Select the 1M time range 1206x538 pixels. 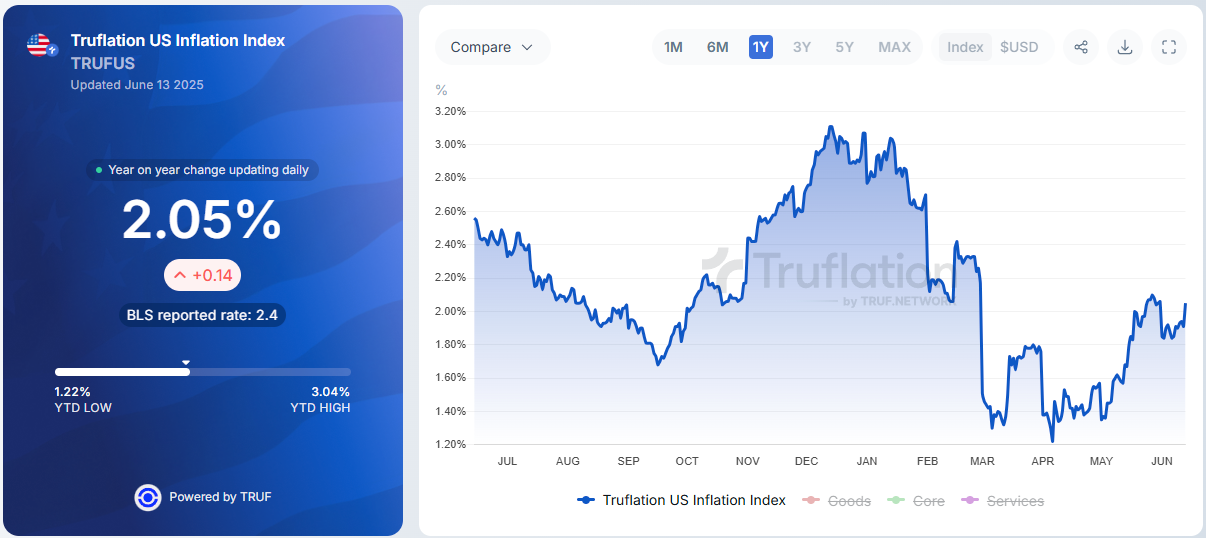pyautogui.click(x=673, y=47)
